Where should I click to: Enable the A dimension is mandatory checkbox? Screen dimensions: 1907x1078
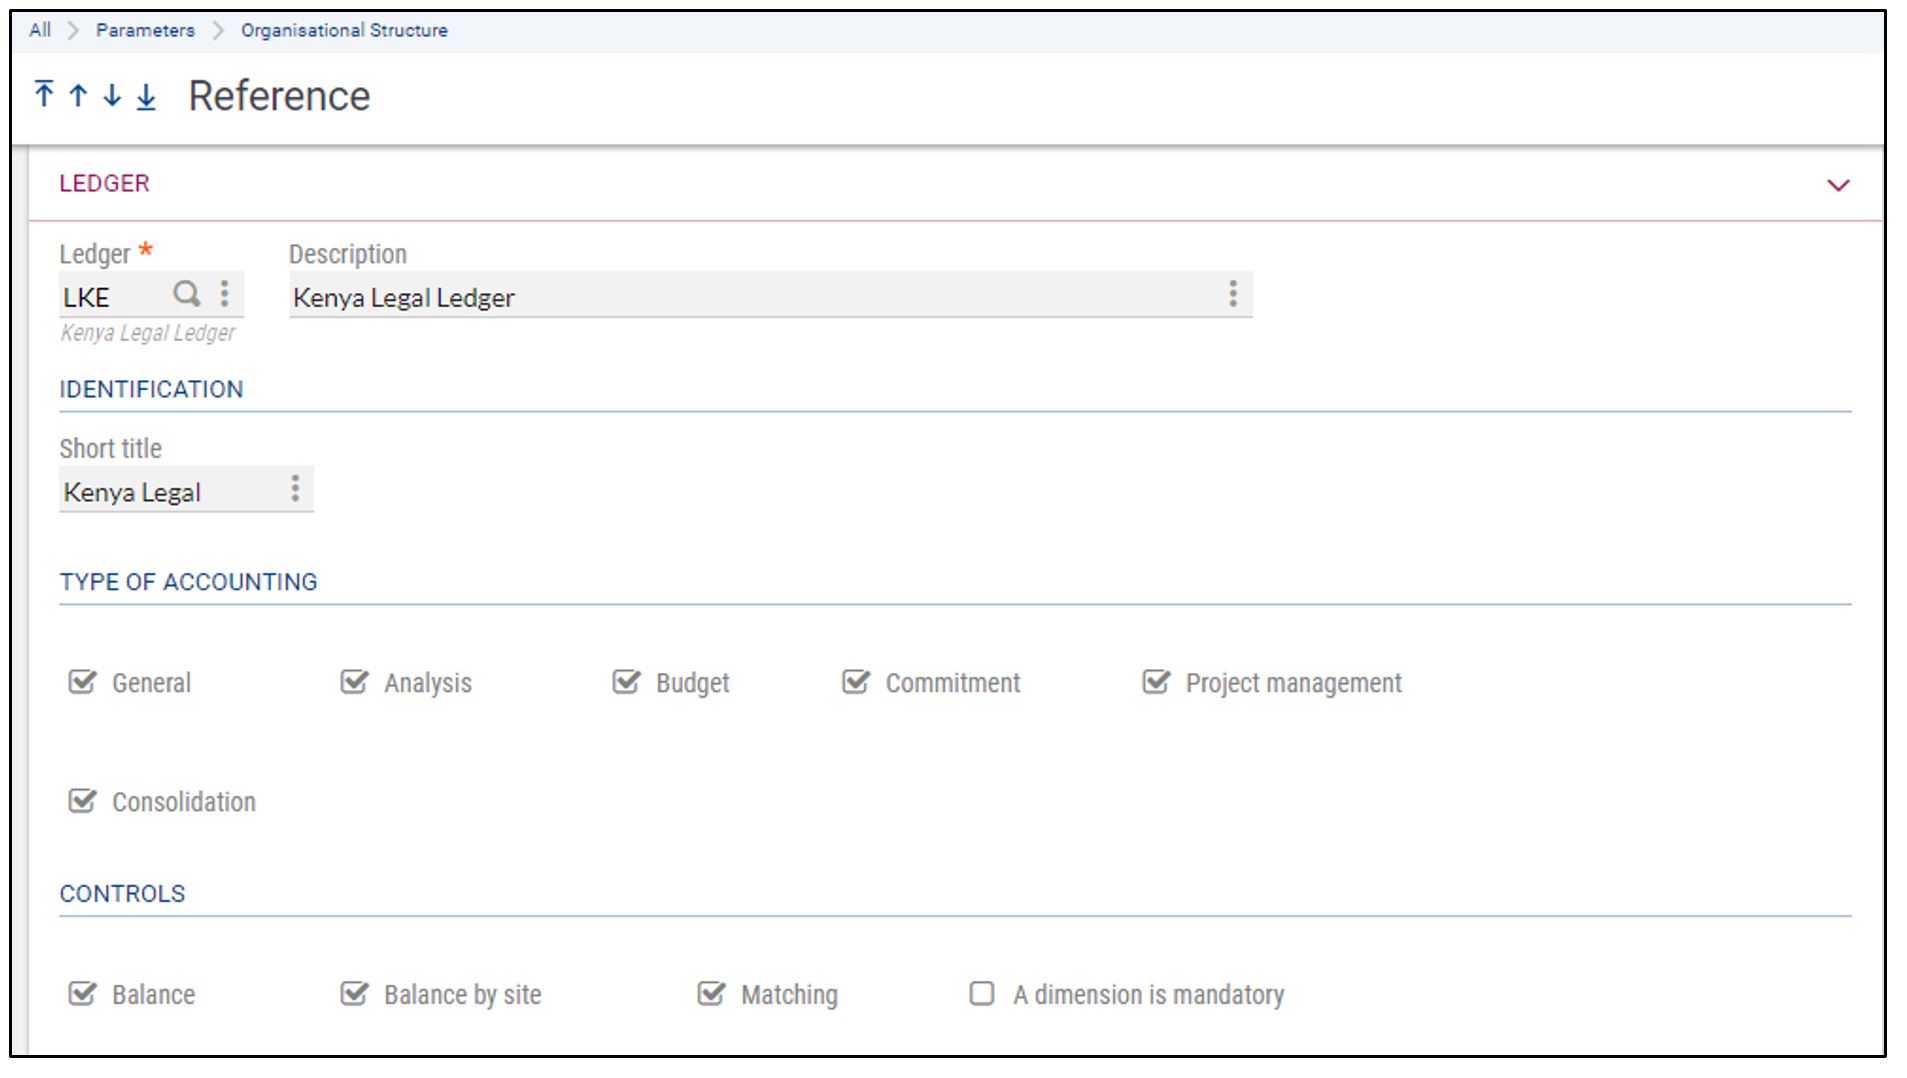982,993
